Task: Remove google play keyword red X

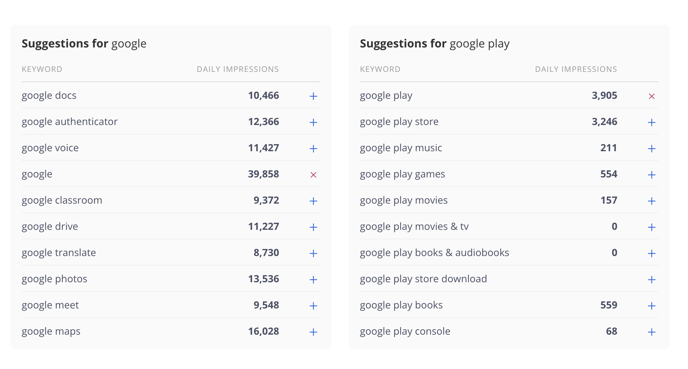Action: tap(652, 96)
